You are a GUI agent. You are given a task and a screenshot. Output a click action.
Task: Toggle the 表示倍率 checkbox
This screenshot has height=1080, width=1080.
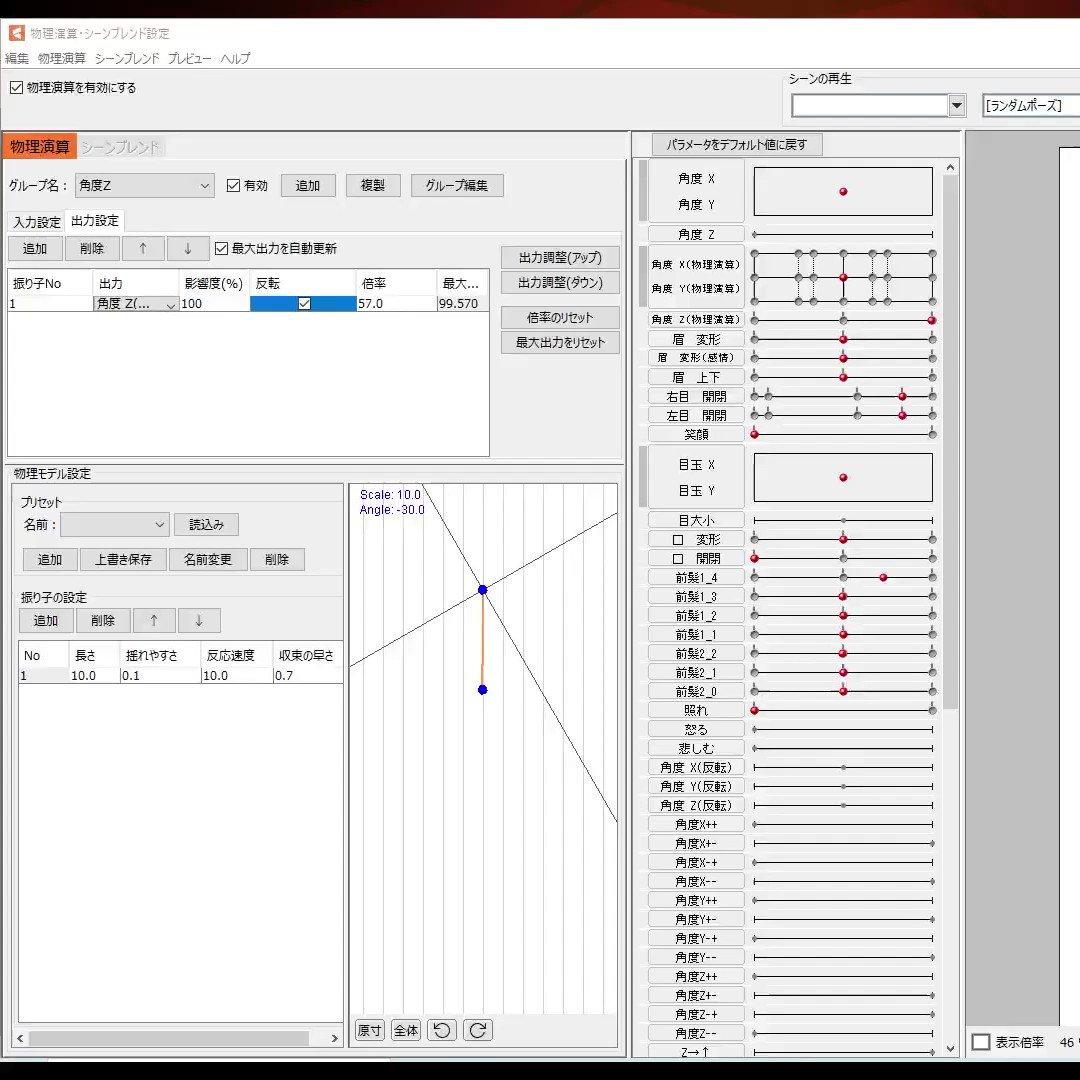coord(981,1042)
